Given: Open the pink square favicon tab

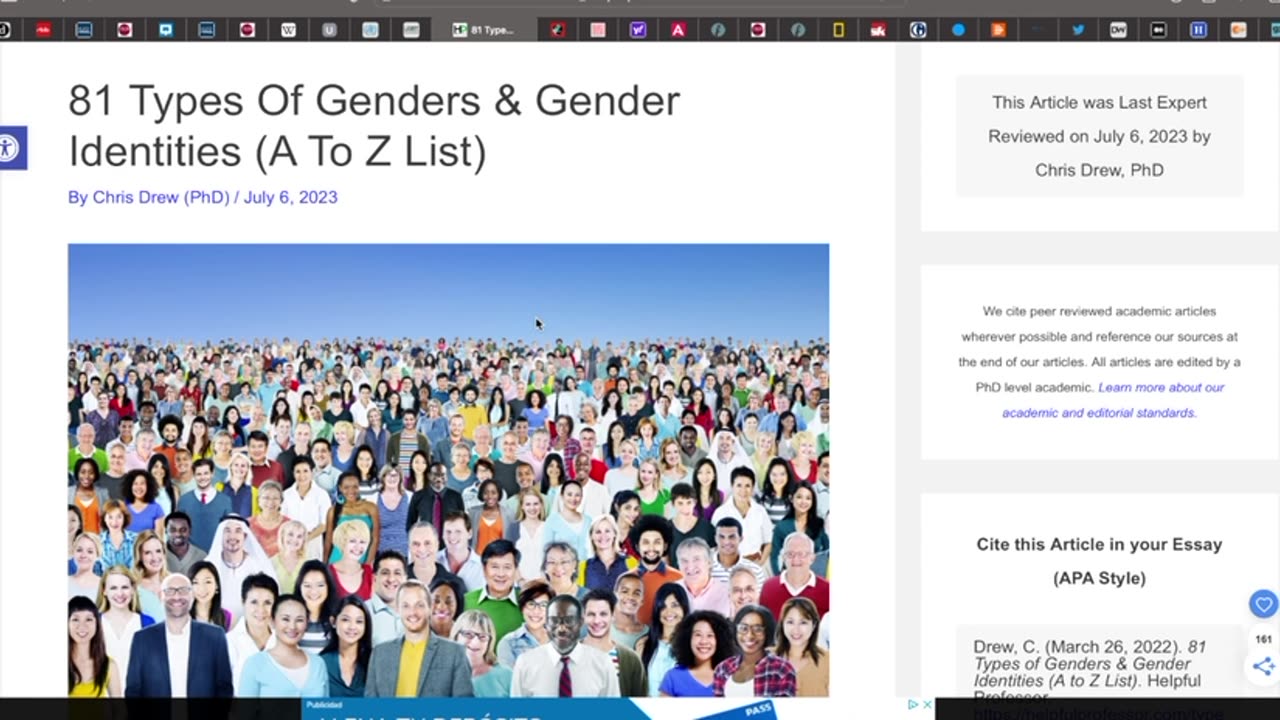Looking at the screenshot, I should 597,30.
